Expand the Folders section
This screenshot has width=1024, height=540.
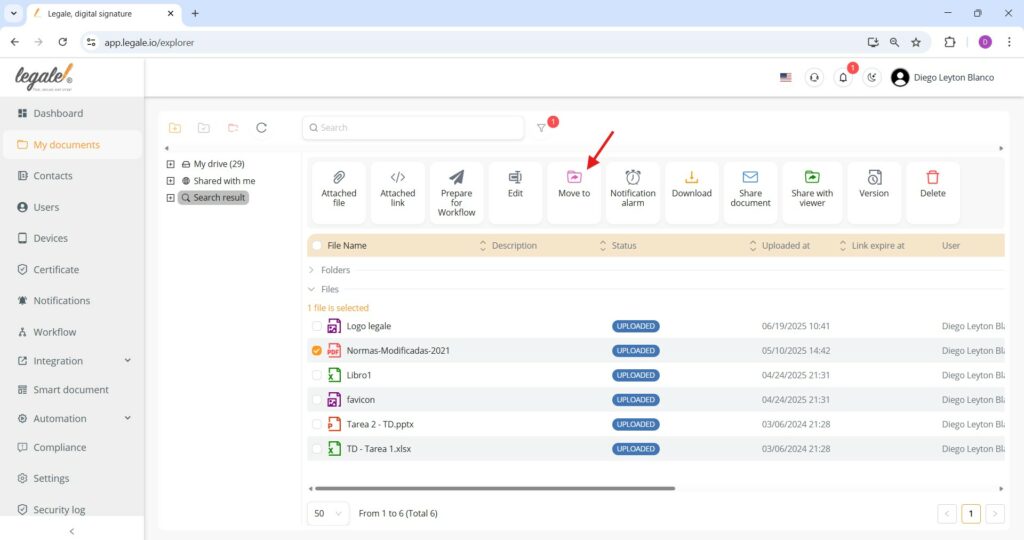[x=312, y=270]
